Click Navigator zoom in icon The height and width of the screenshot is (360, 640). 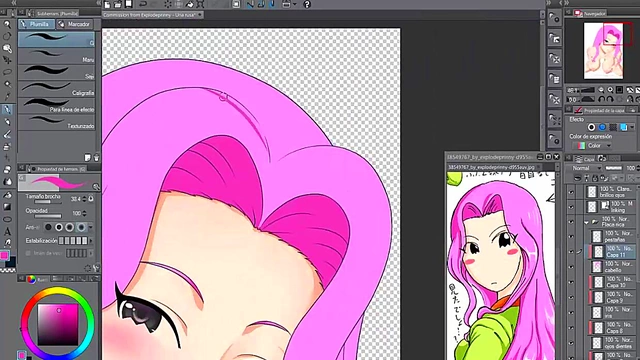coord(610,90)
